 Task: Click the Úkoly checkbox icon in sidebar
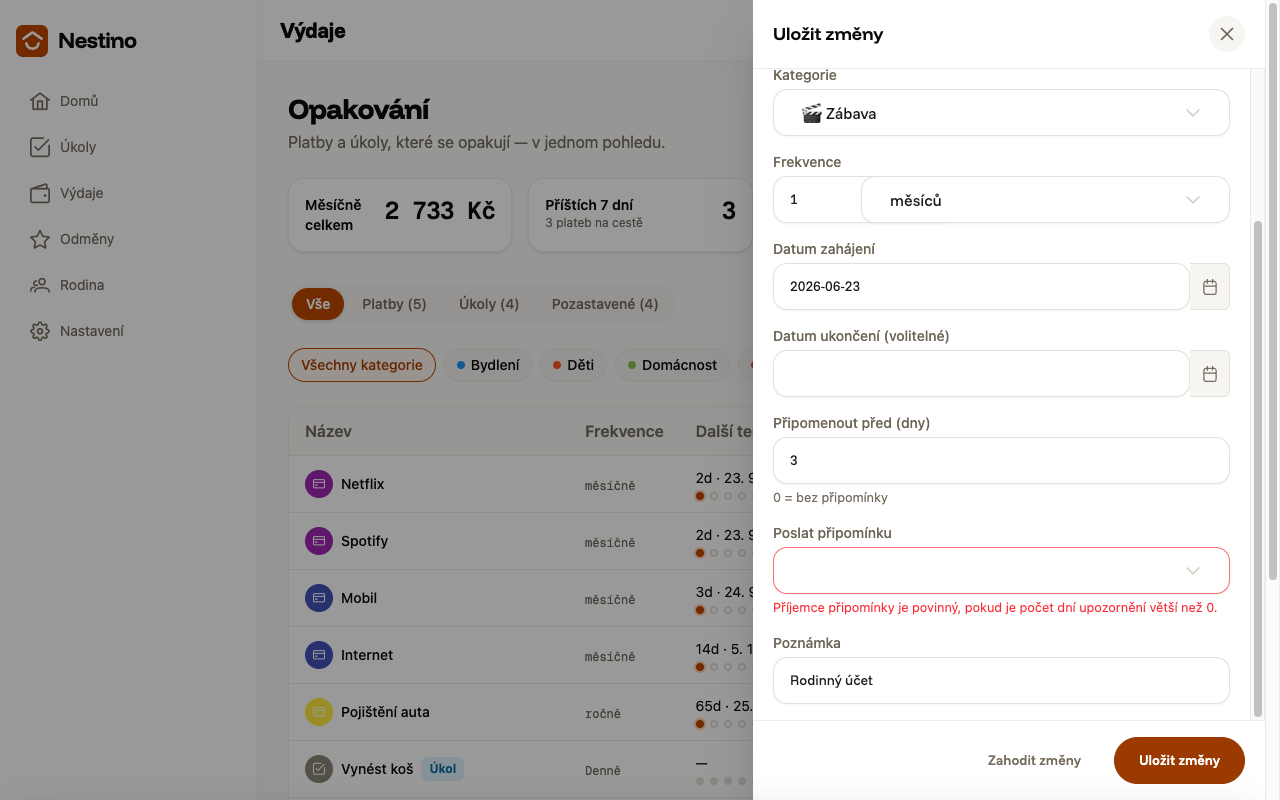coord(40,147)
